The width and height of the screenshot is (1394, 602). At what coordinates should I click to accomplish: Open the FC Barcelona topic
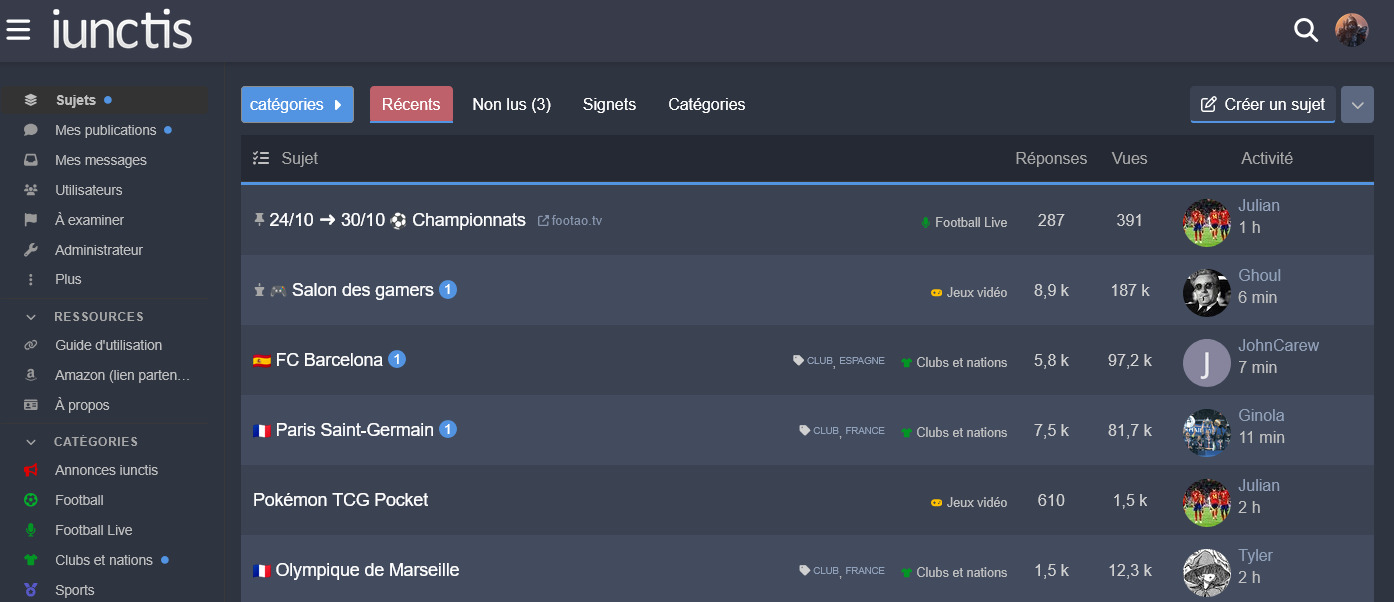click(329, 360)
